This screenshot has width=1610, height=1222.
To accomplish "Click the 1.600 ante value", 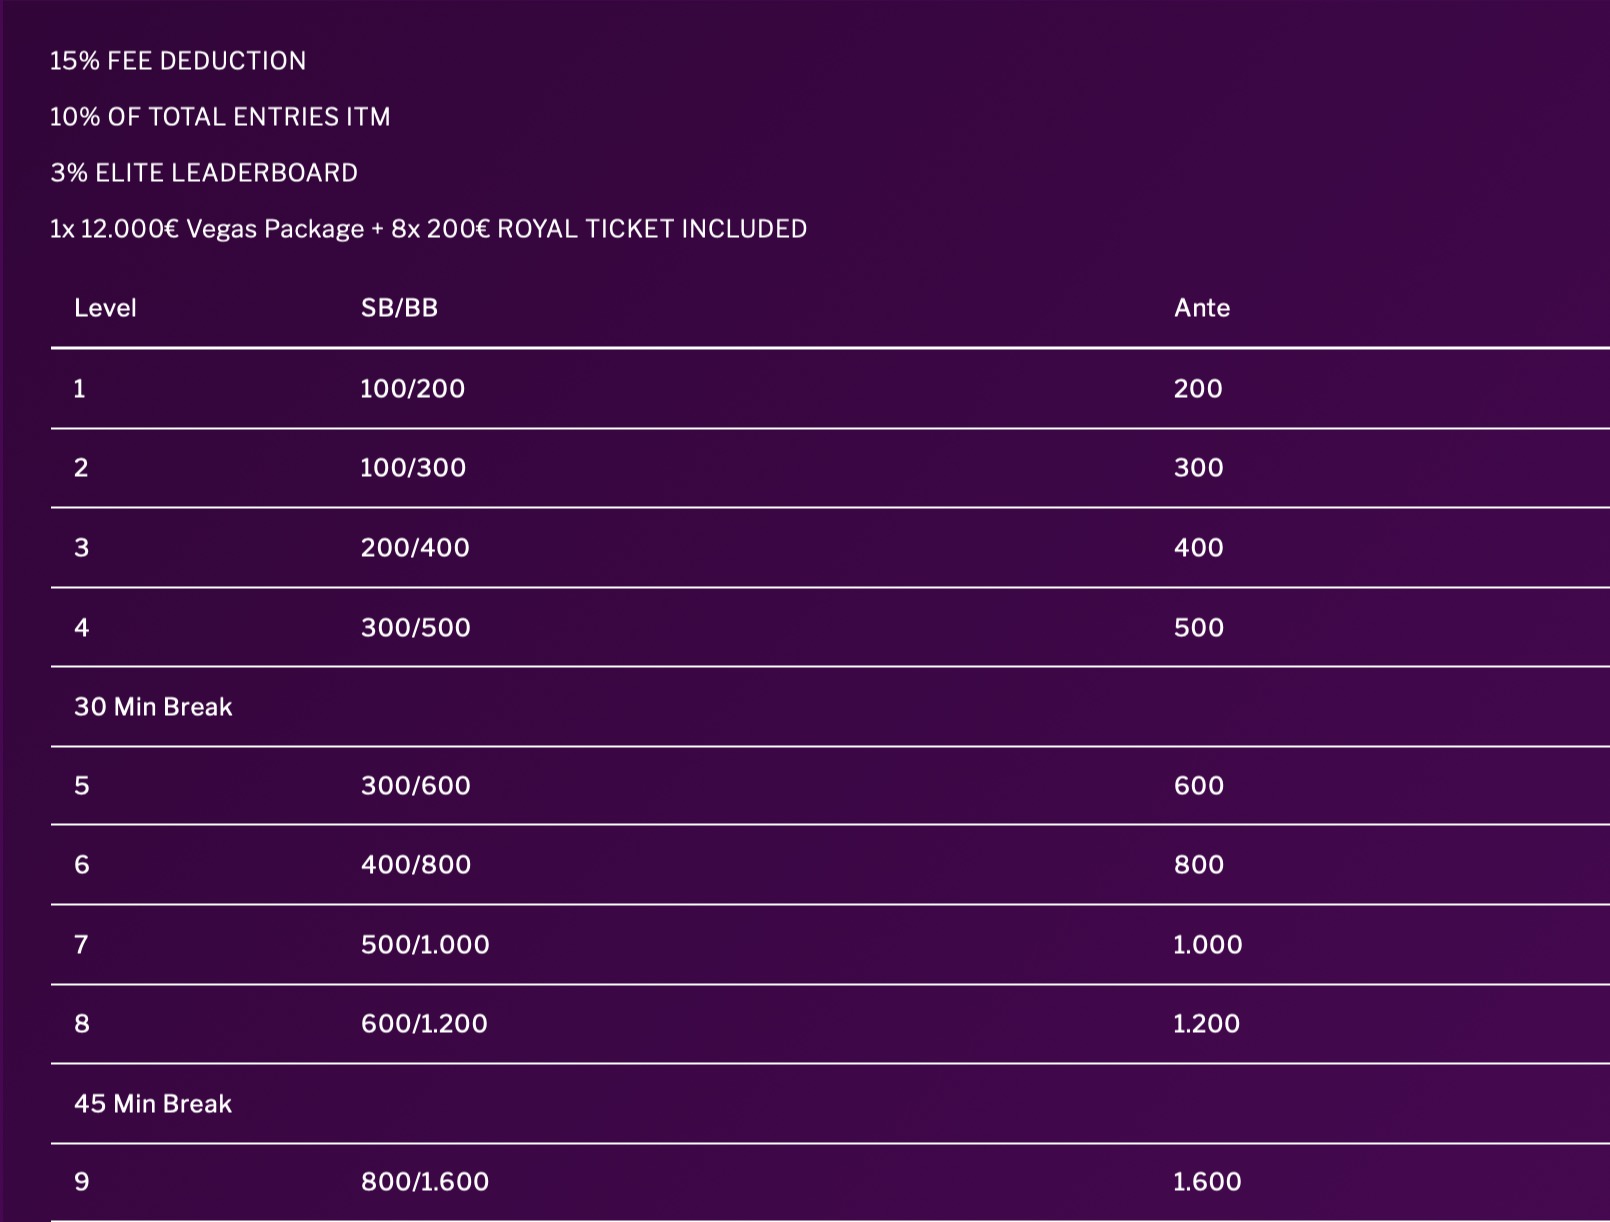I will point(1206,1182).
